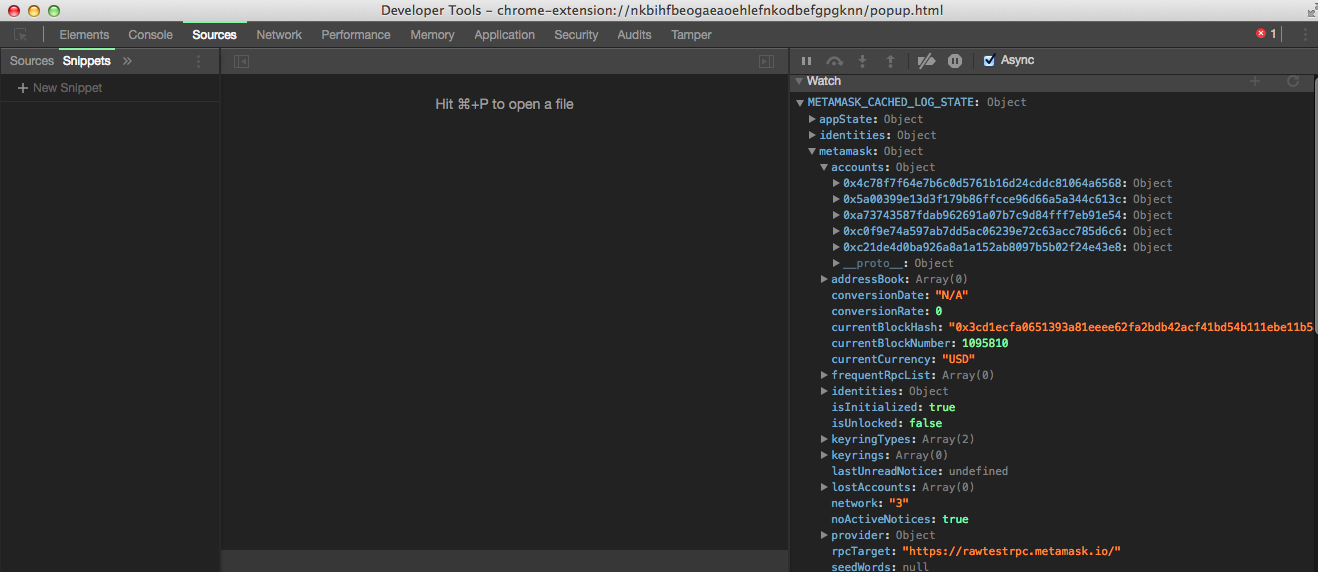Collapse the Watch section
1318x572 pixels.
(x=799, y=81)
